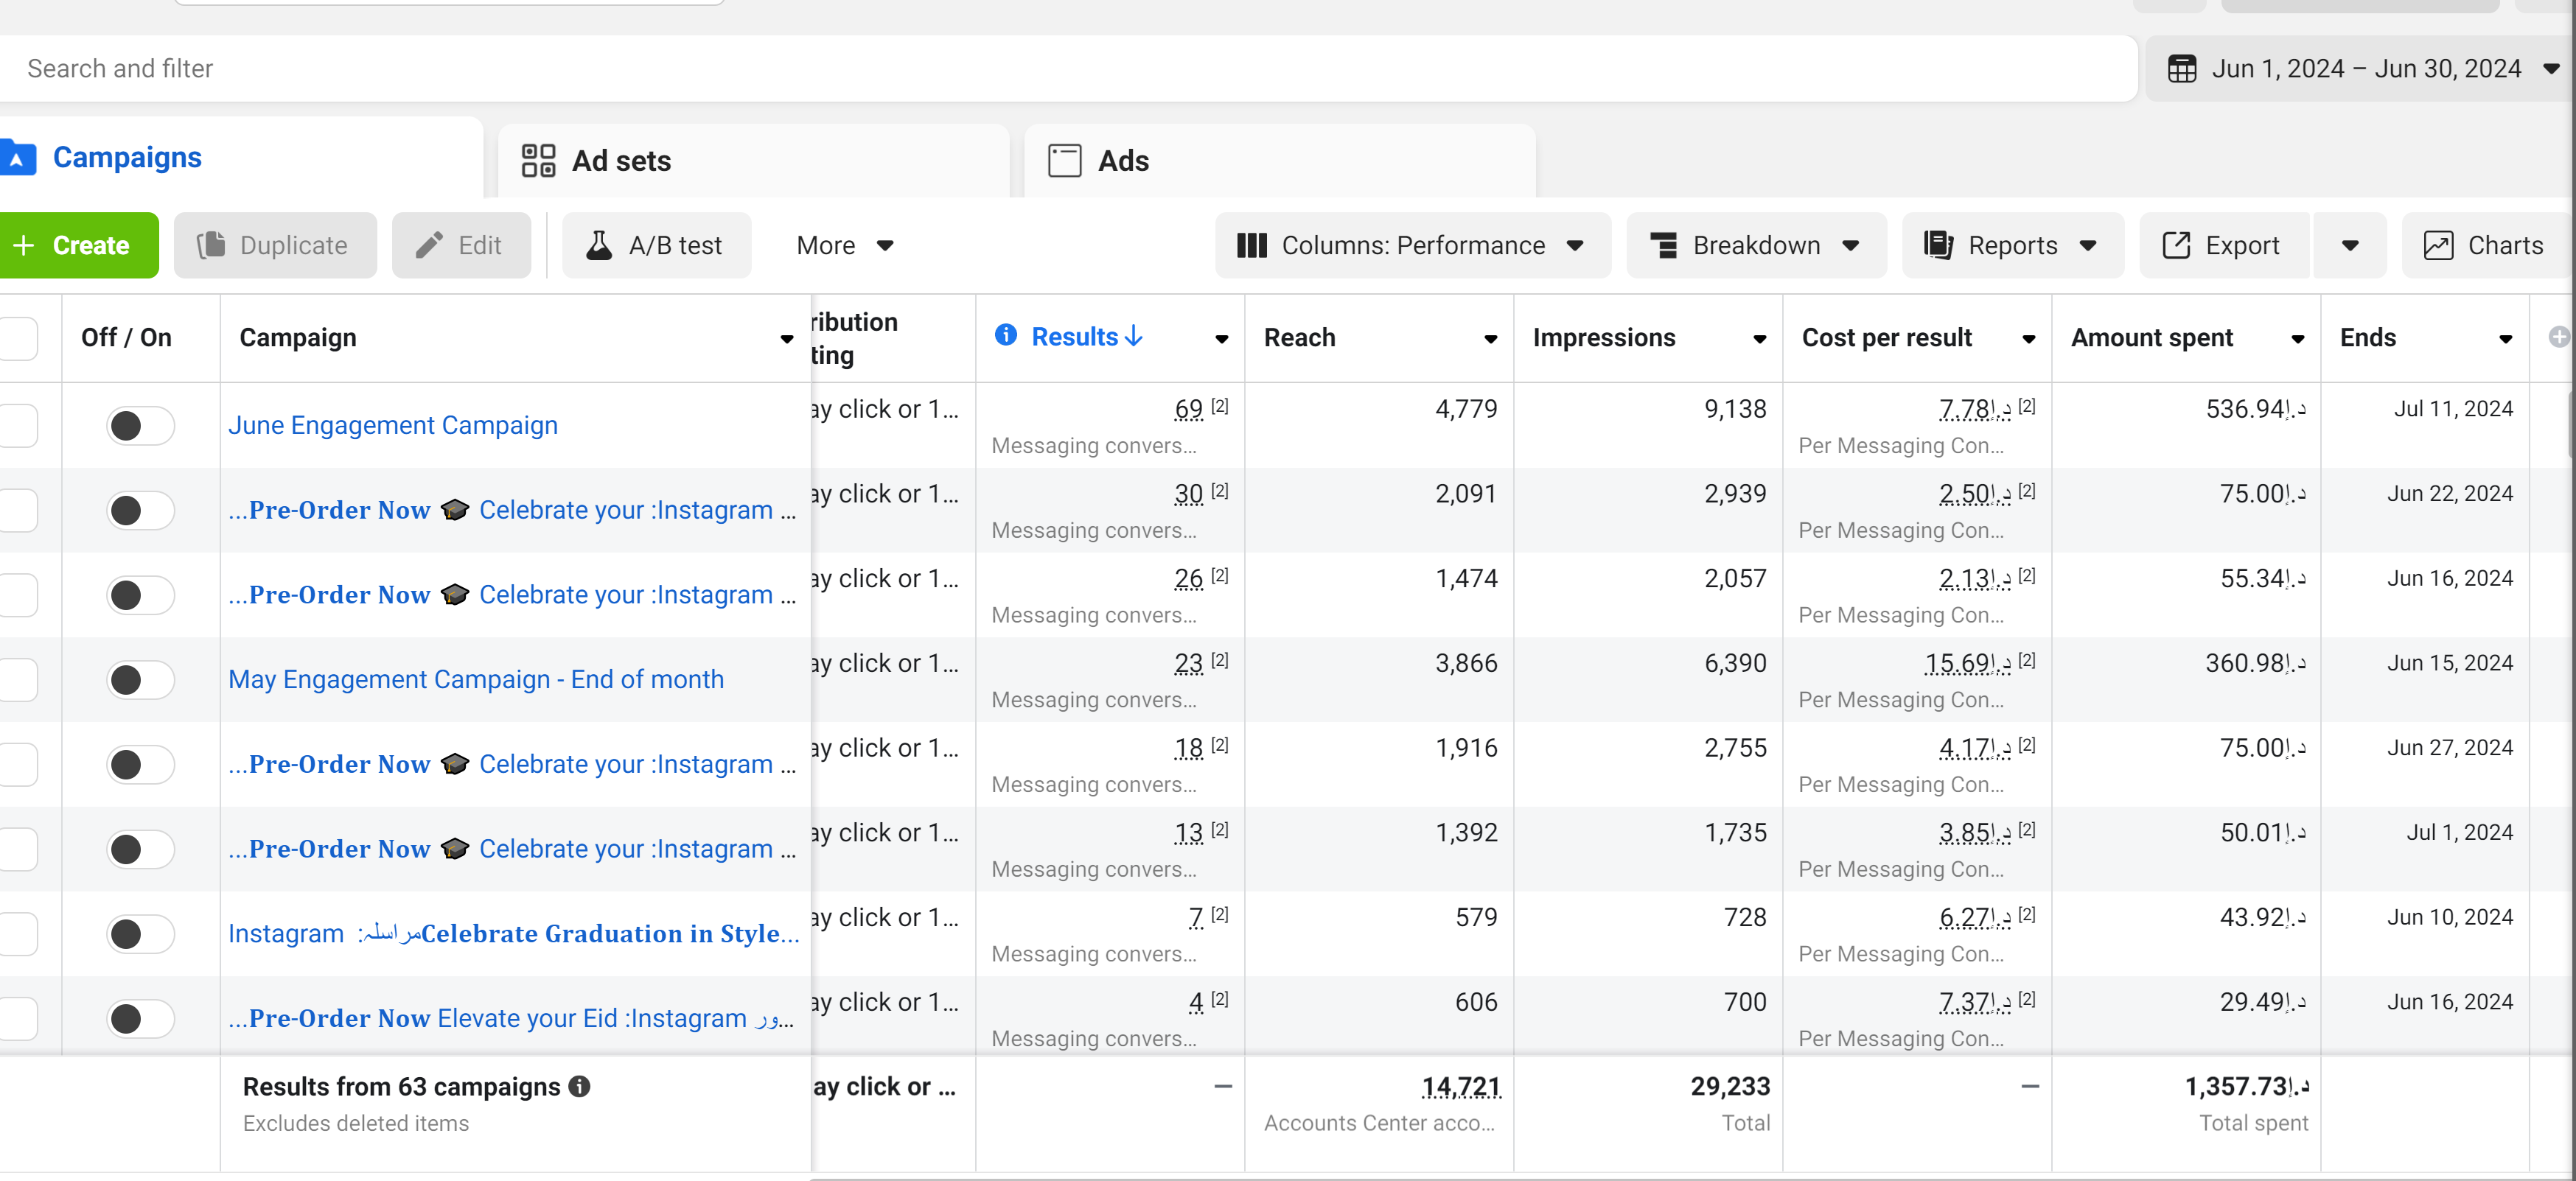Switch to the Ads tab
The width and height of the screenshot is (2576, 1181).
pyautogui.click(x=1122, y=161)
